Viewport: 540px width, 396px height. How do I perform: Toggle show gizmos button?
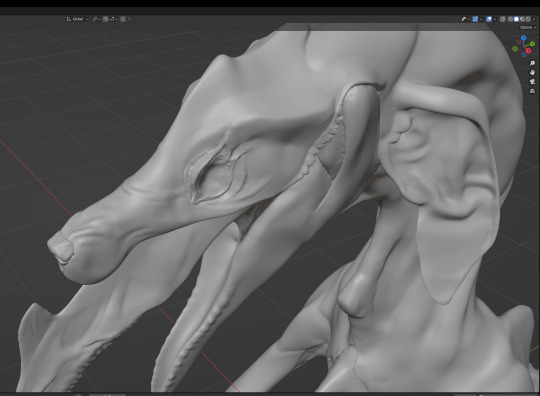(x=475, y=19)
